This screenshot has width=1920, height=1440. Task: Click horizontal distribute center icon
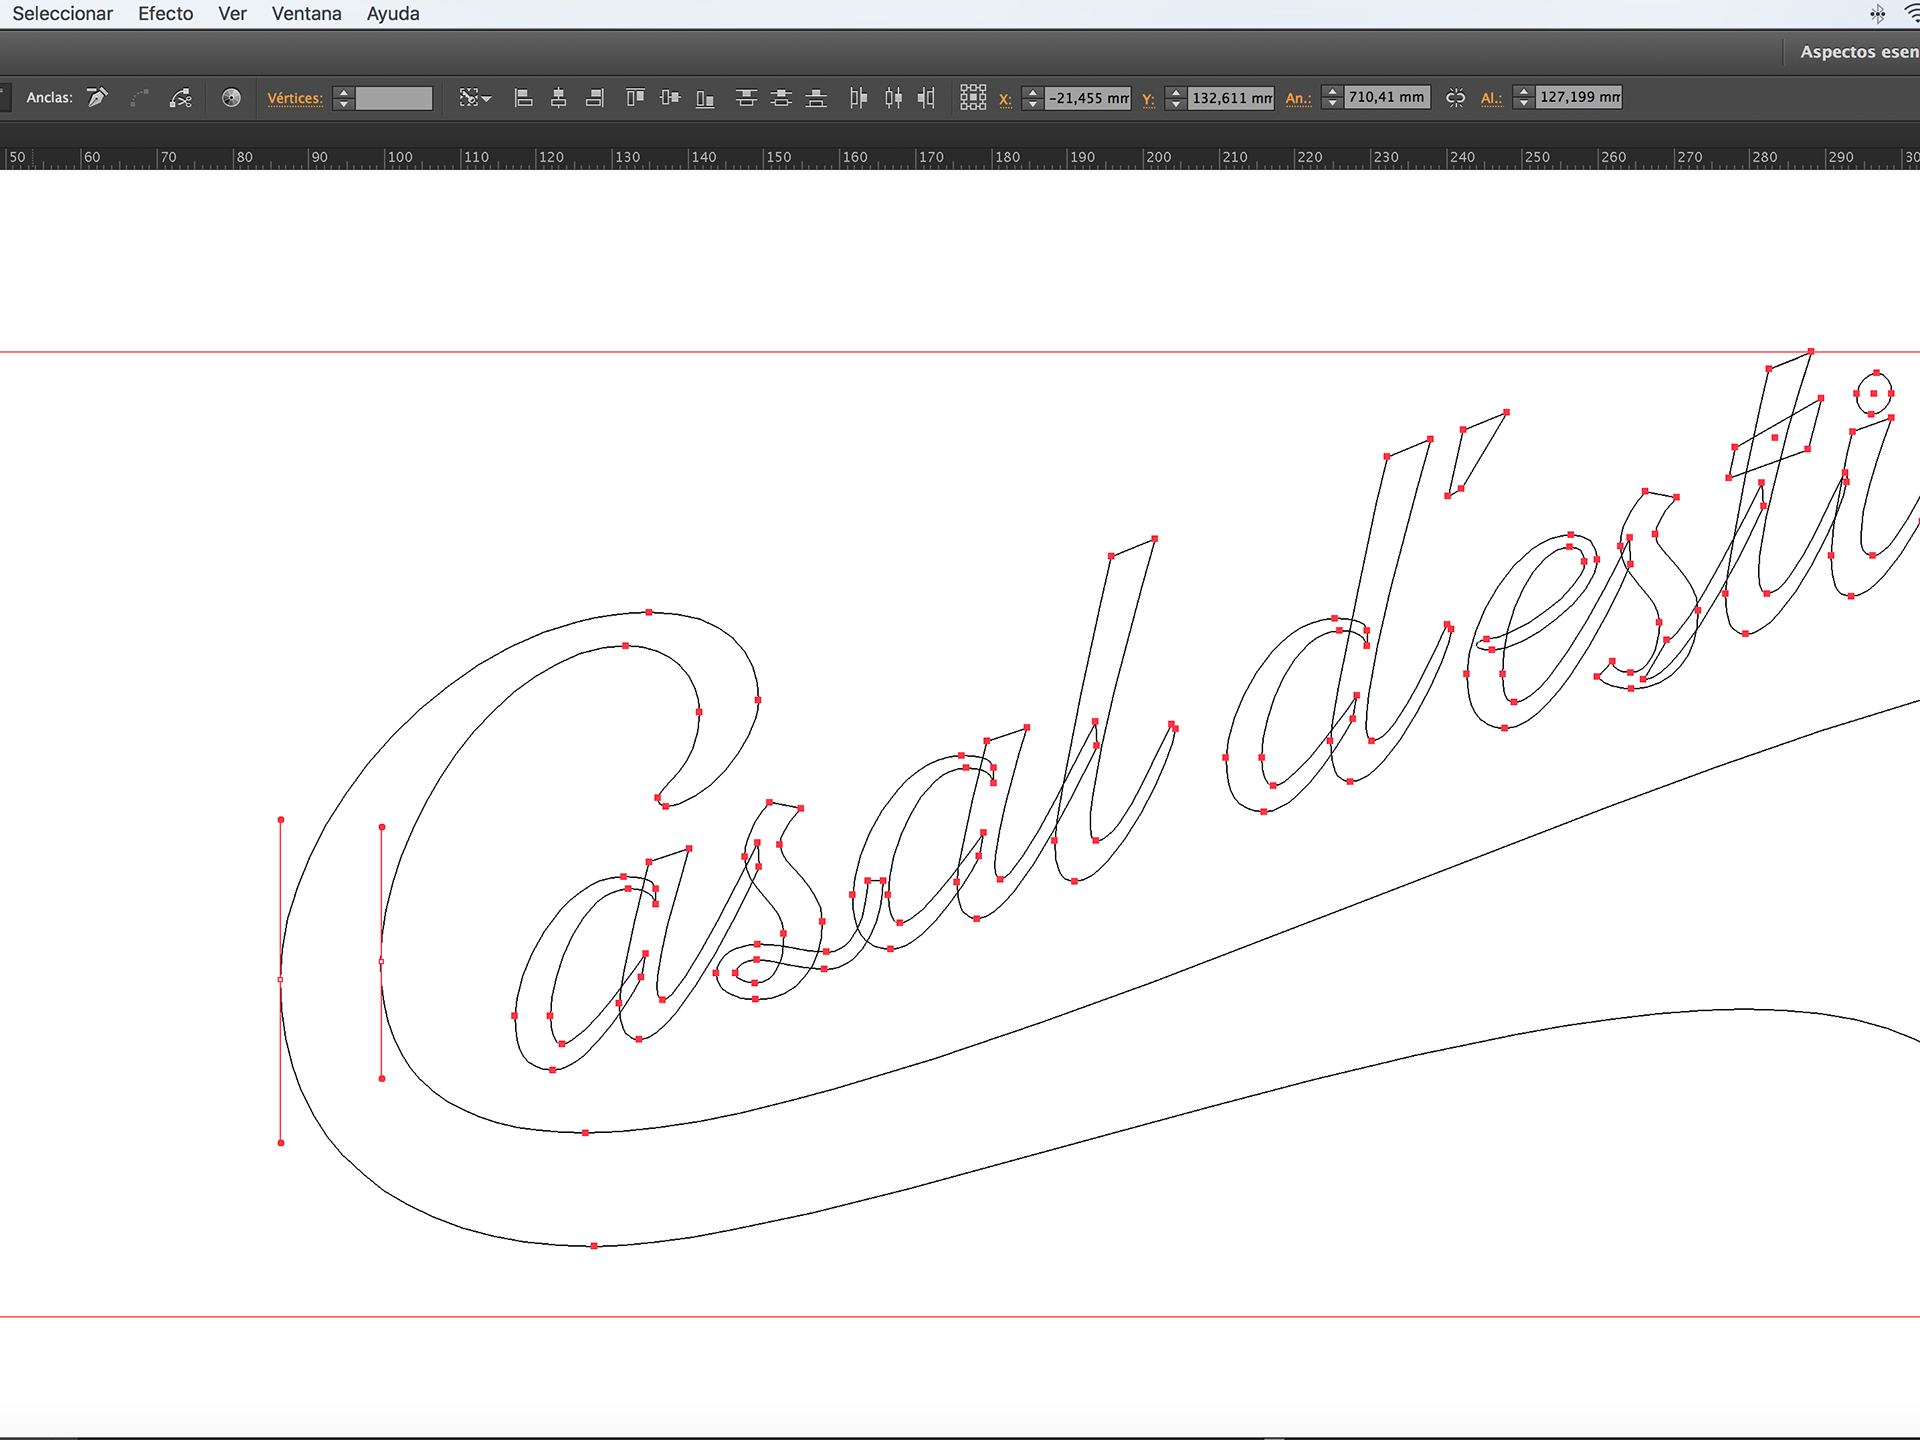pyautogui.click(x=893, y=97)
